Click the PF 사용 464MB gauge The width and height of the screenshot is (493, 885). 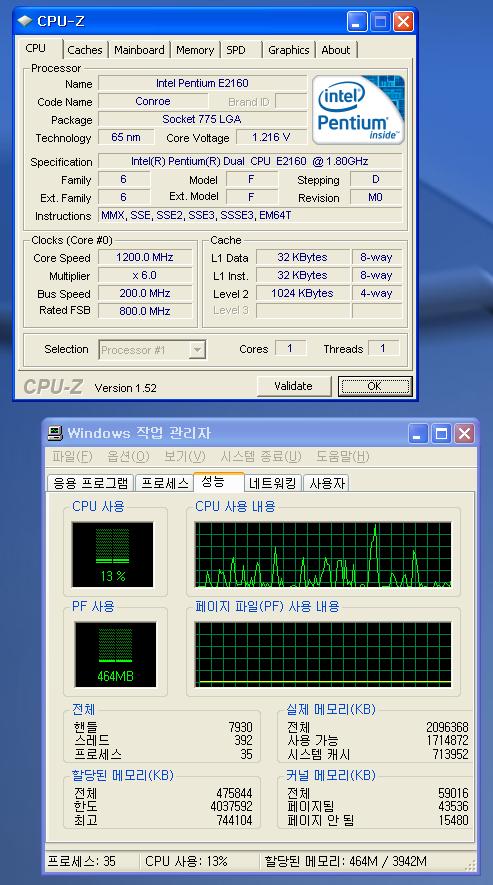point(115,655)
